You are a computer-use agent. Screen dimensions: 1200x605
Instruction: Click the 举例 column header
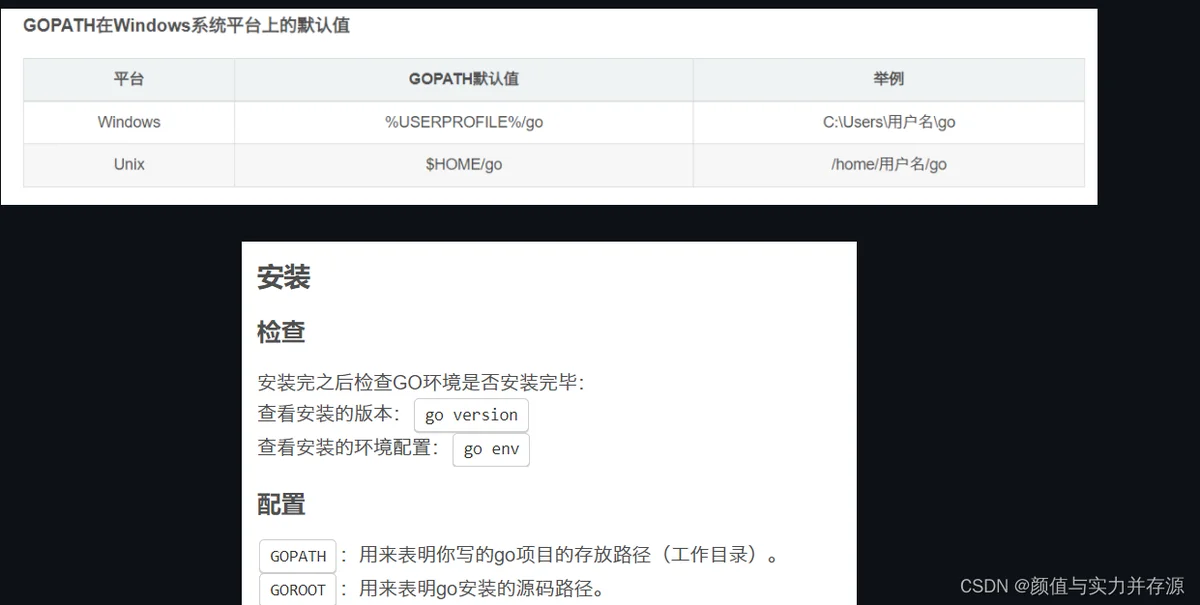[889, 79]
